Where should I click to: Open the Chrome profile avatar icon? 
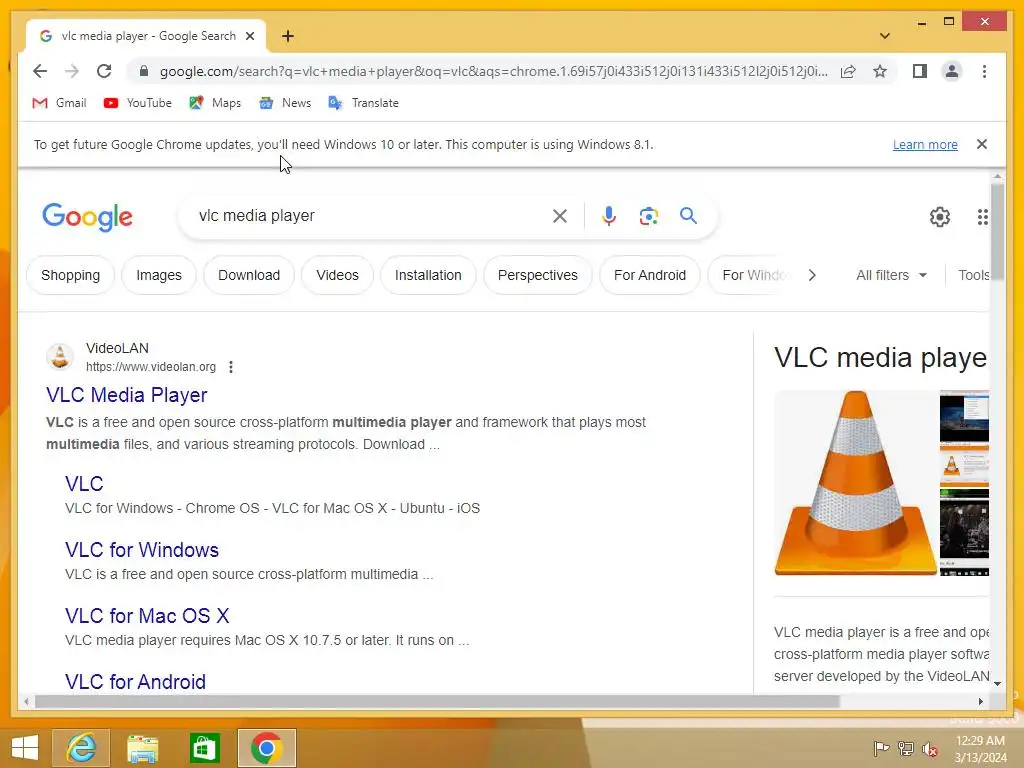tap(952, 71)
